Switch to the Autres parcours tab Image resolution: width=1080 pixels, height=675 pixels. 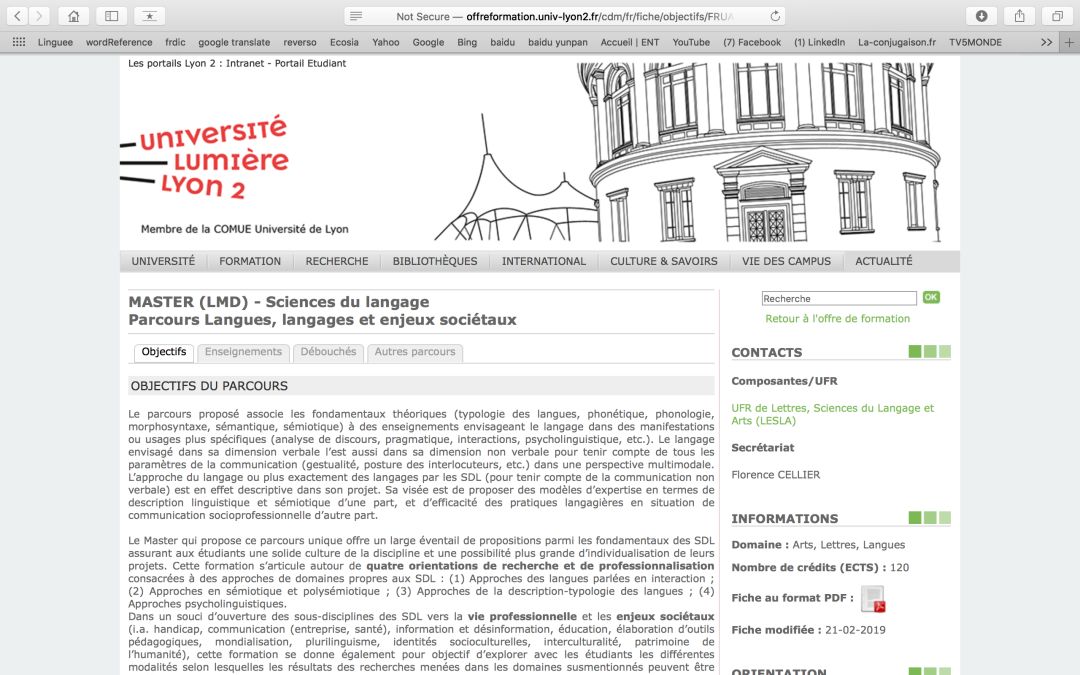pos(415,352)
